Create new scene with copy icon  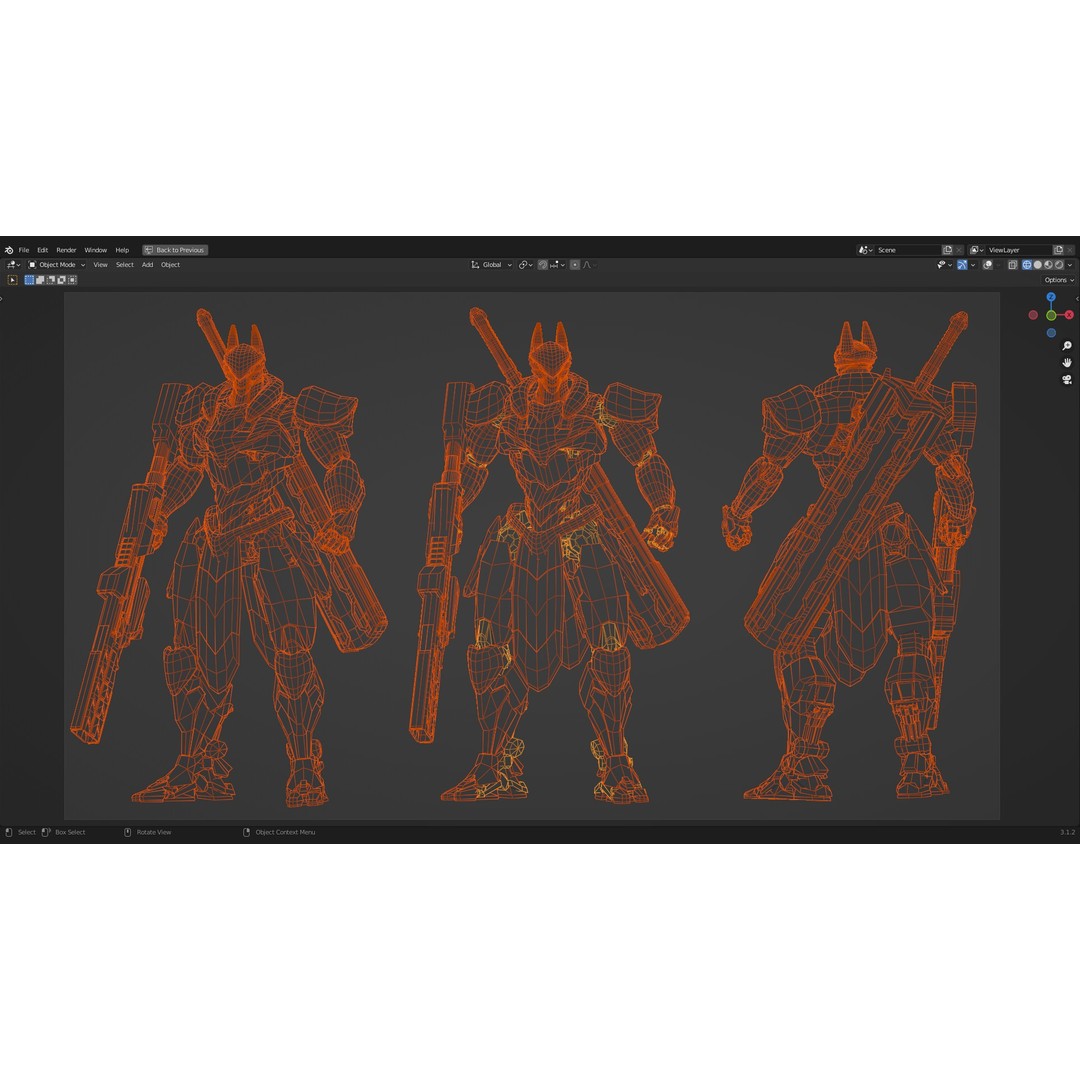pyautogui.click(x=948, y=250)
